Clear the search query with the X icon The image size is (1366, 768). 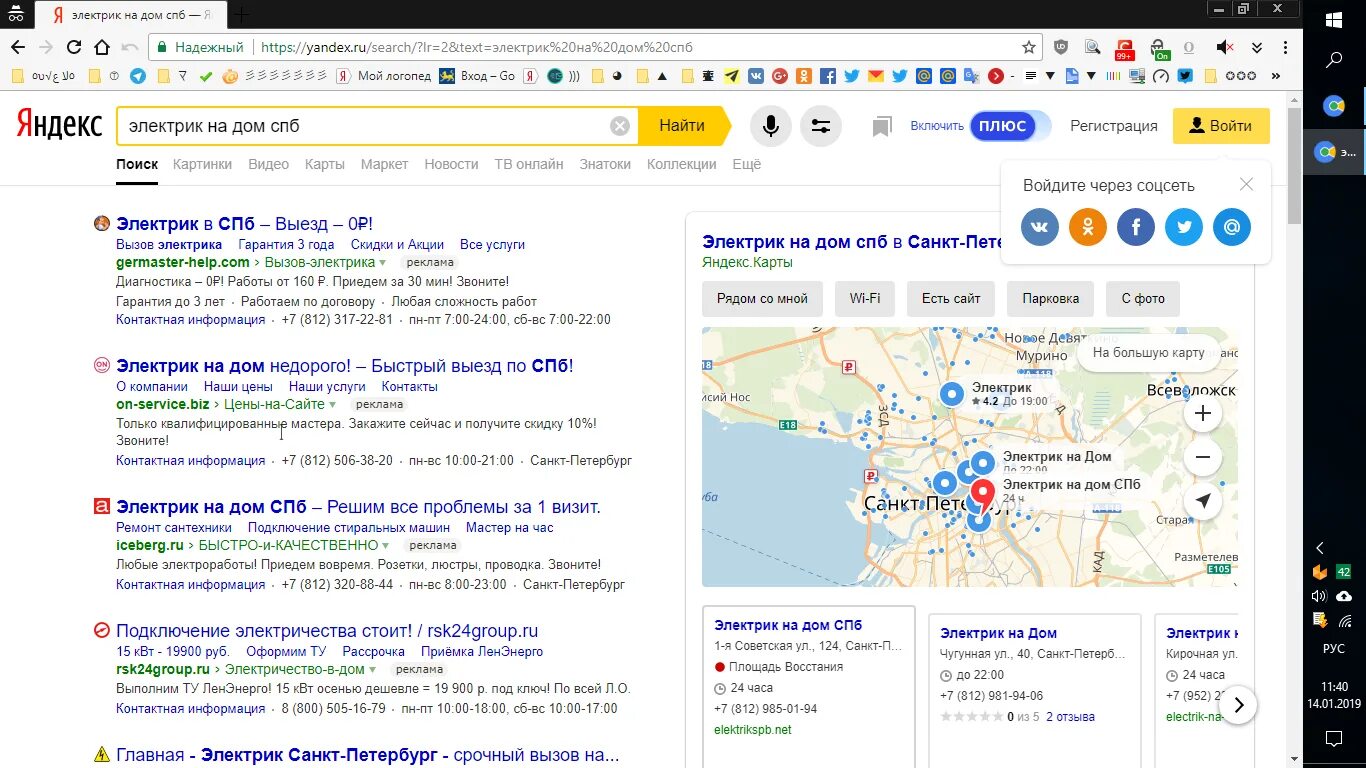pos(620,126)
